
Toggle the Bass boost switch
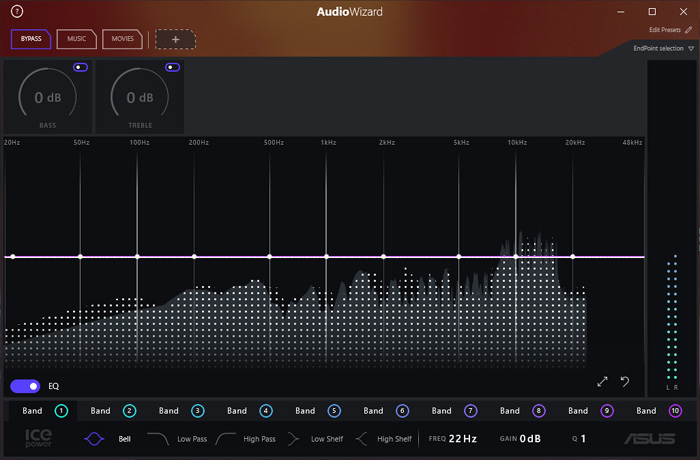click(x=80, y=67)
